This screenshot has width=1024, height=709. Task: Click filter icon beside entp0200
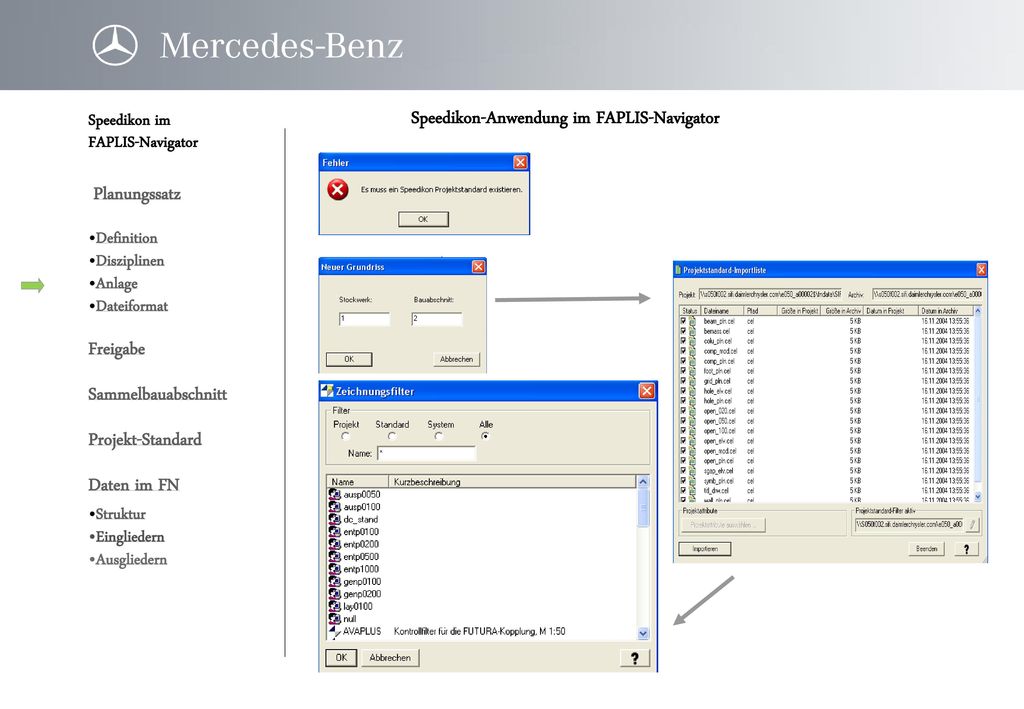tap(334, 544)
